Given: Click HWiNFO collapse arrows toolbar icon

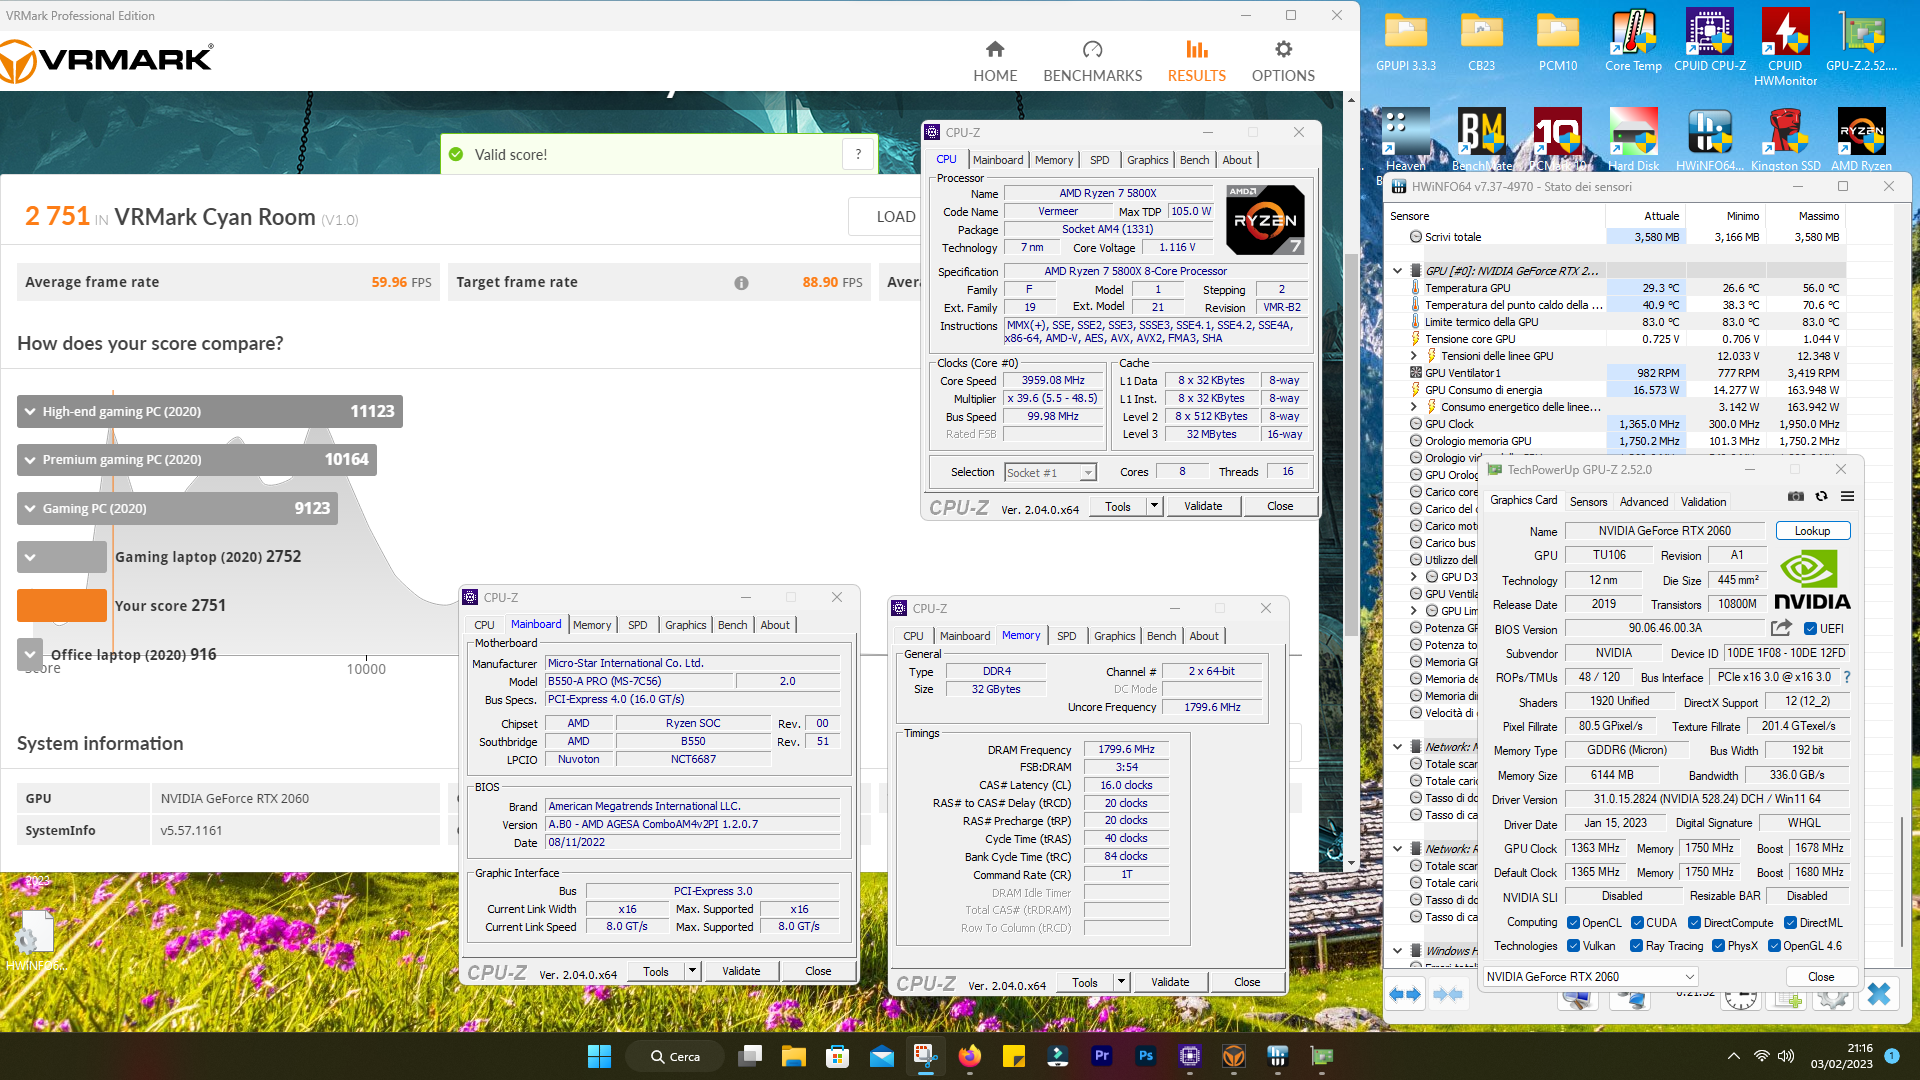Looking at the screenshot, I should click(x=1447, y=994).
